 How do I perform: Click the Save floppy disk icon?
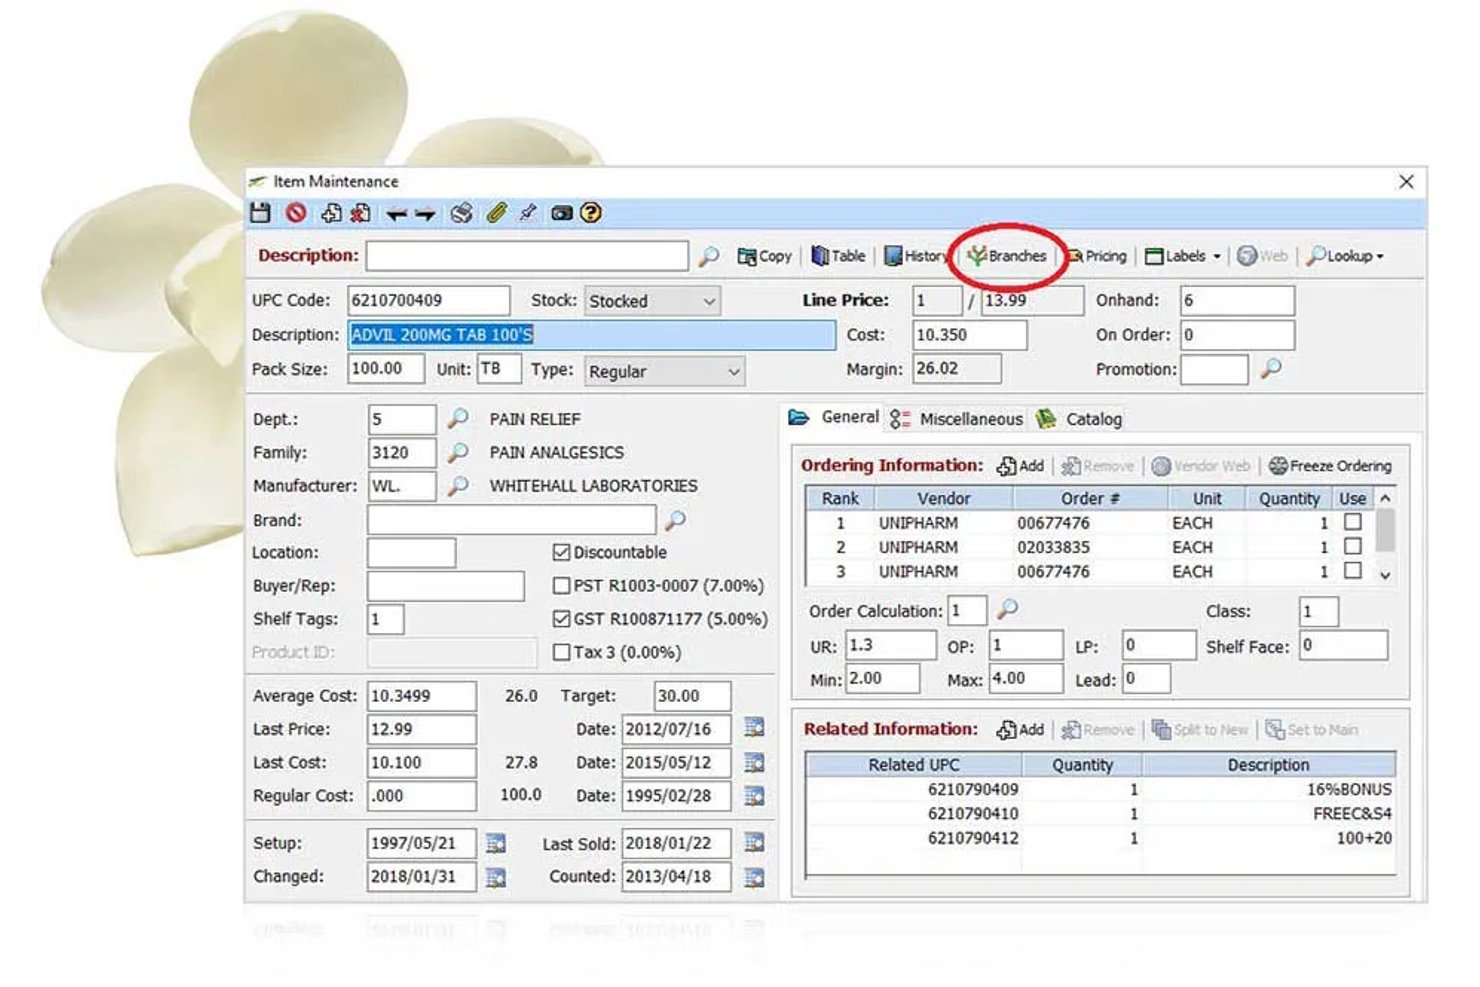(261, 213)
